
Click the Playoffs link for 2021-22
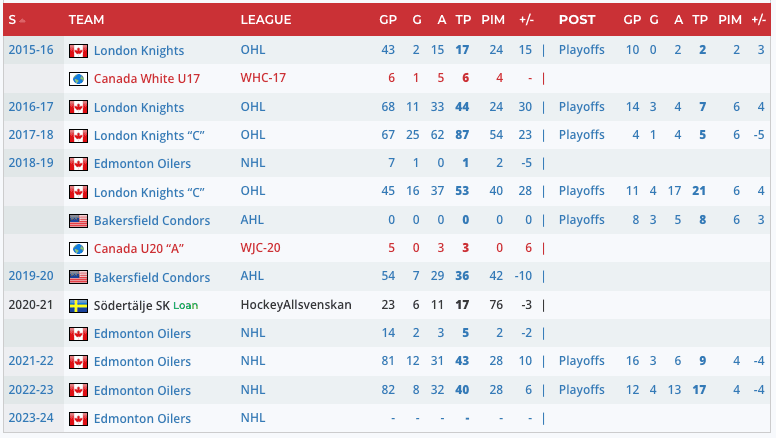[582, 362]
